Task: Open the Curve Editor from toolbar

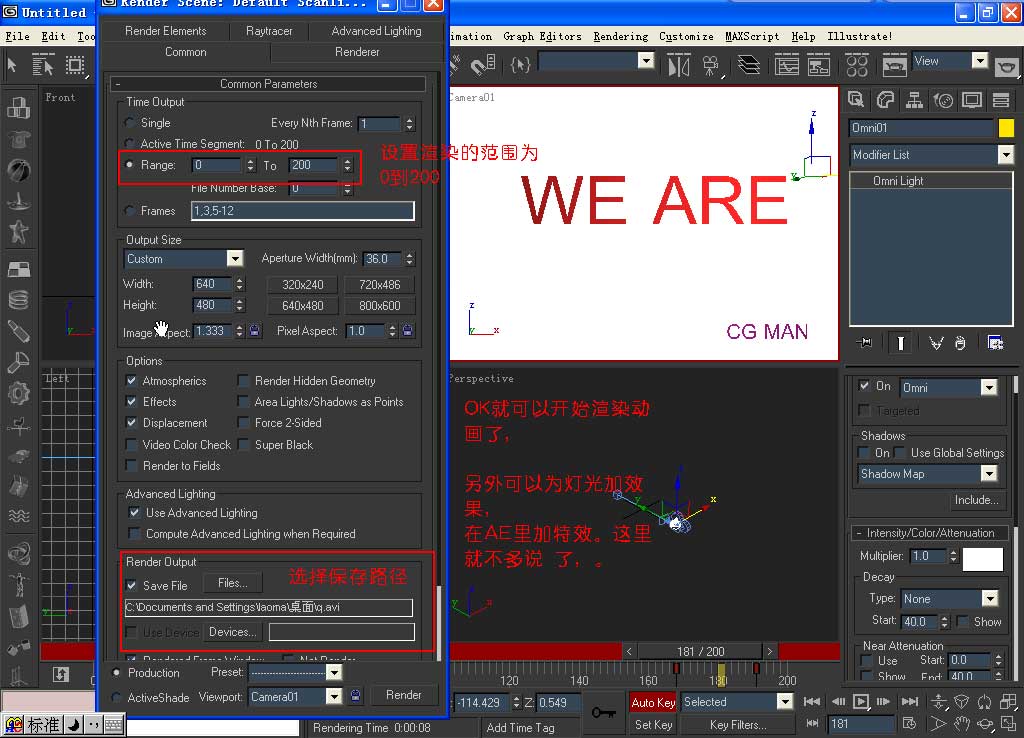Action: point(787,65)
